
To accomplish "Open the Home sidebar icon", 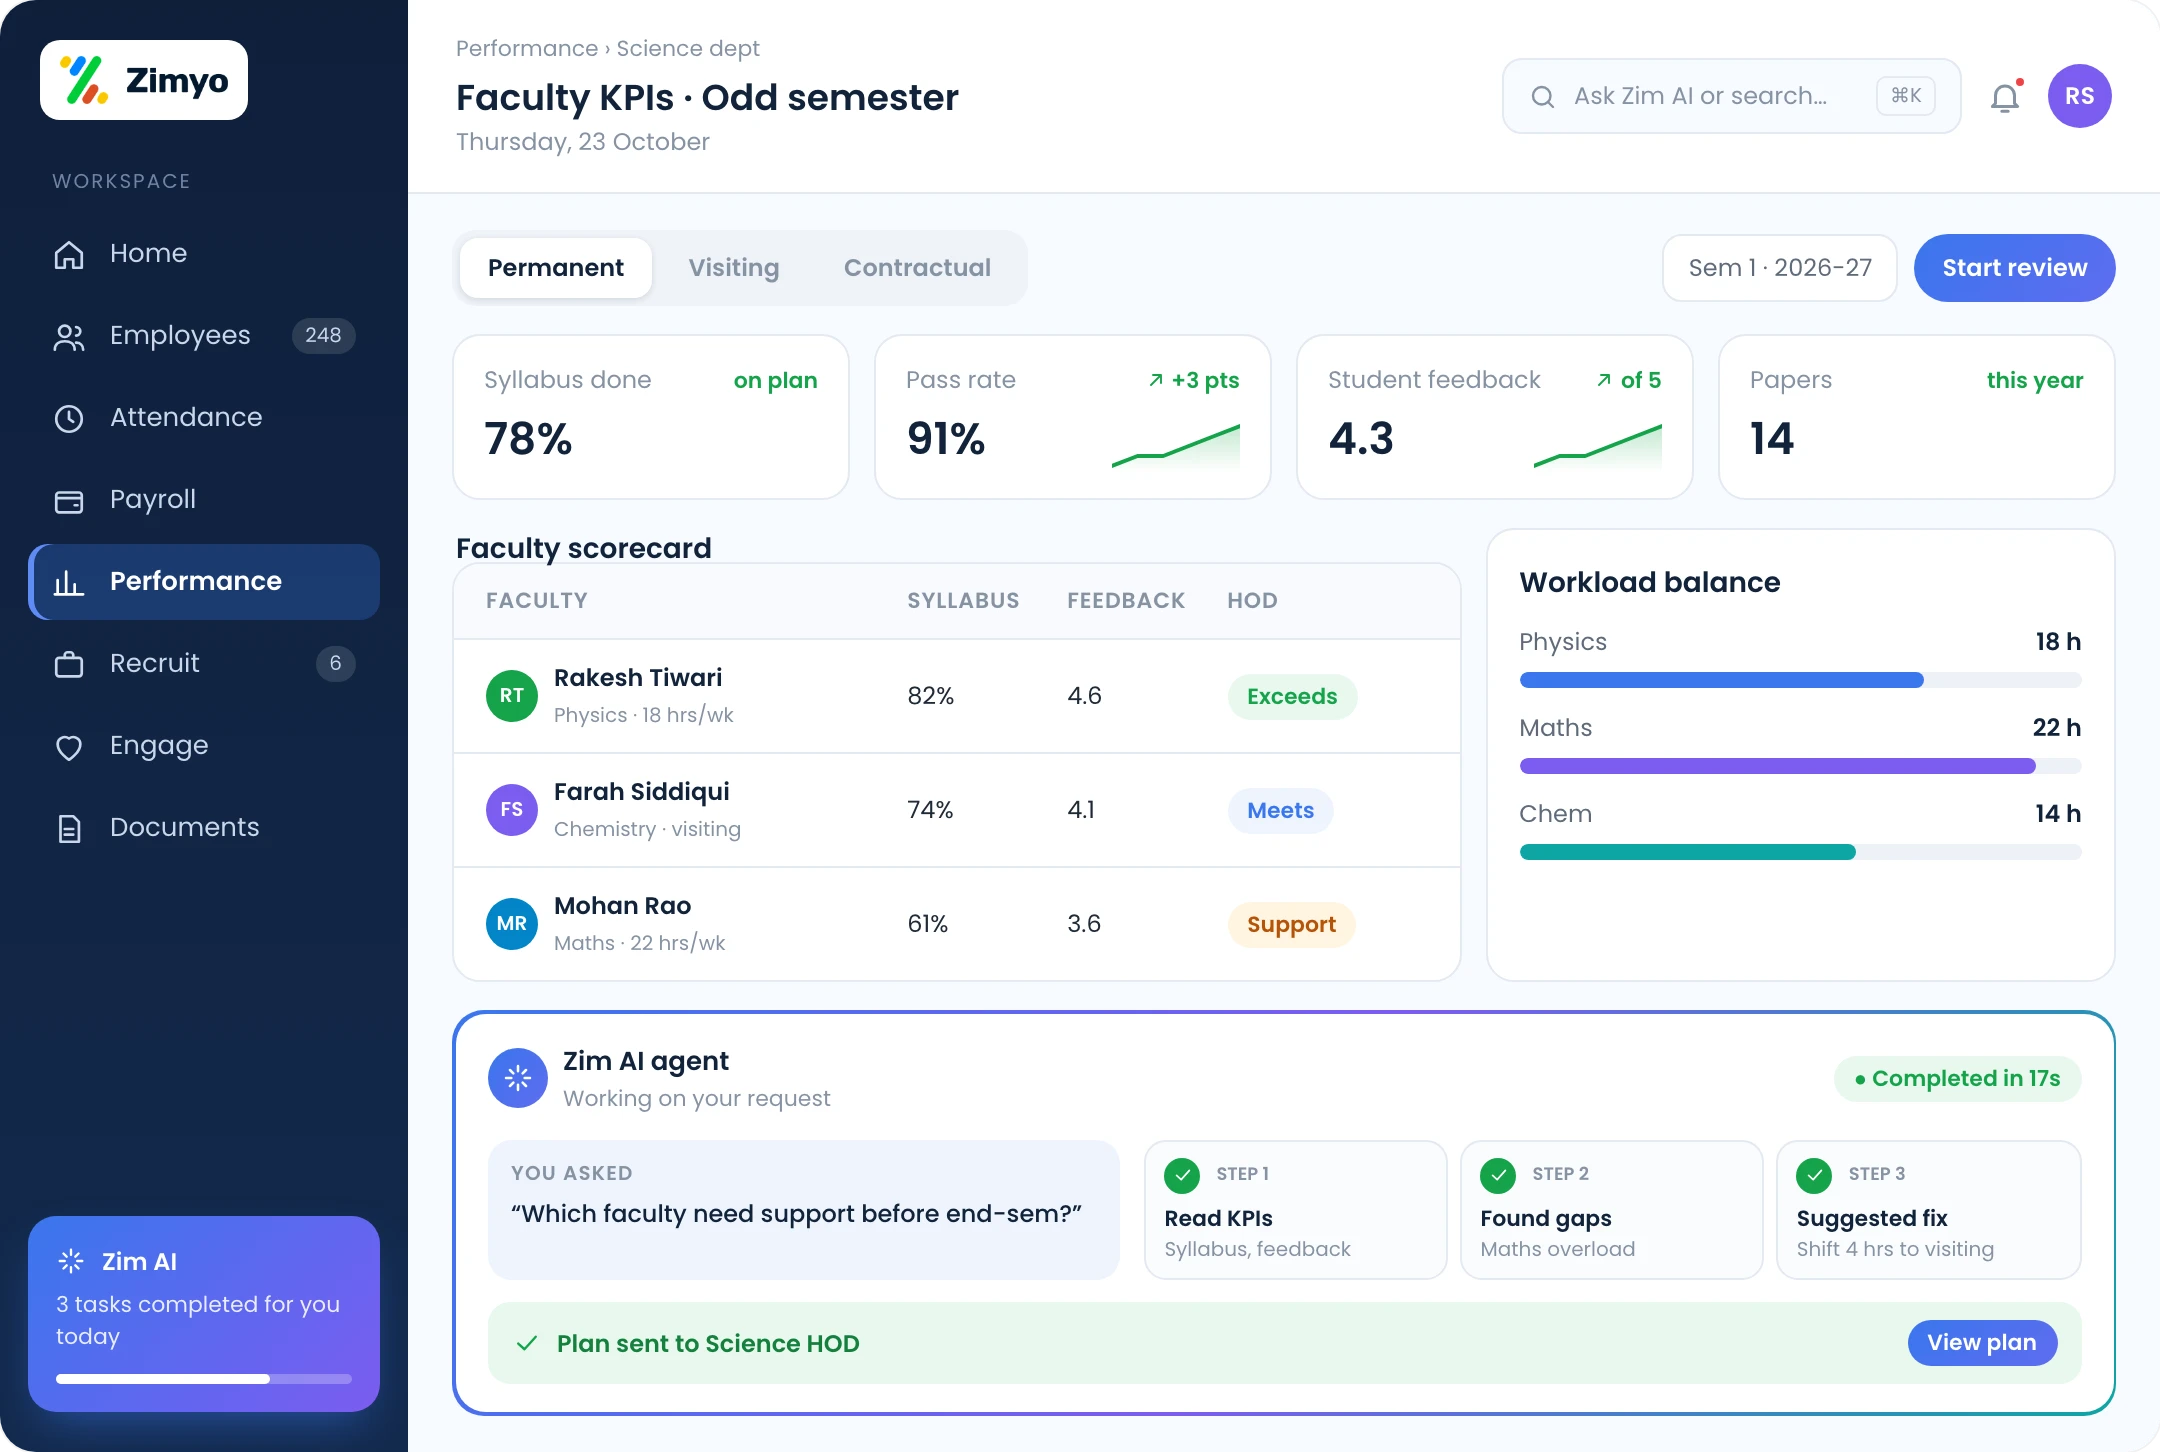I will point(69,254).
